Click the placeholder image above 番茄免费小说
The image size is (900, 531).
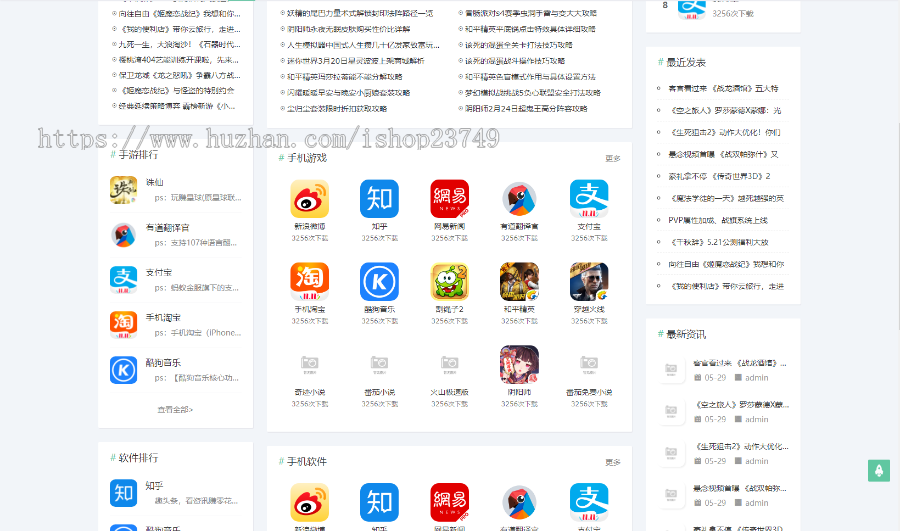pyautogui.click(x=589, y=364)
